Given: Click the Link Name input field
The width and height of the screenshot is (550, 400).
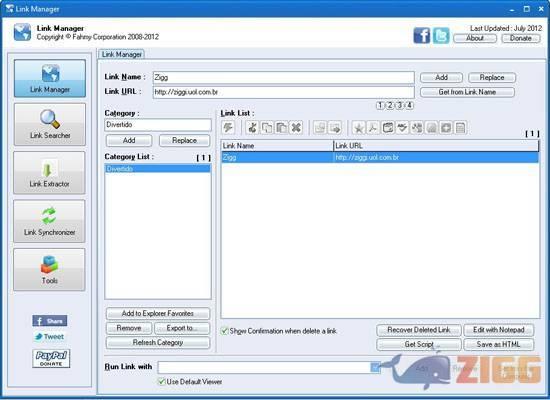Looking at the screenshot, I should pyautogui.click(x=283, y=77).
